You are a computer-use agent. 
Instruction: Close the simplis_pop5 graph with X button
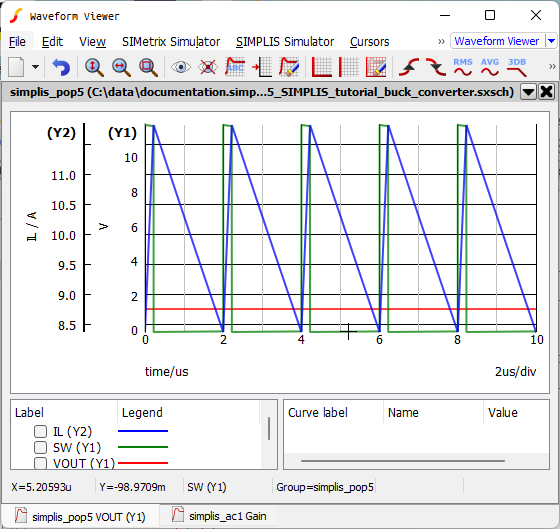[546, 92]
